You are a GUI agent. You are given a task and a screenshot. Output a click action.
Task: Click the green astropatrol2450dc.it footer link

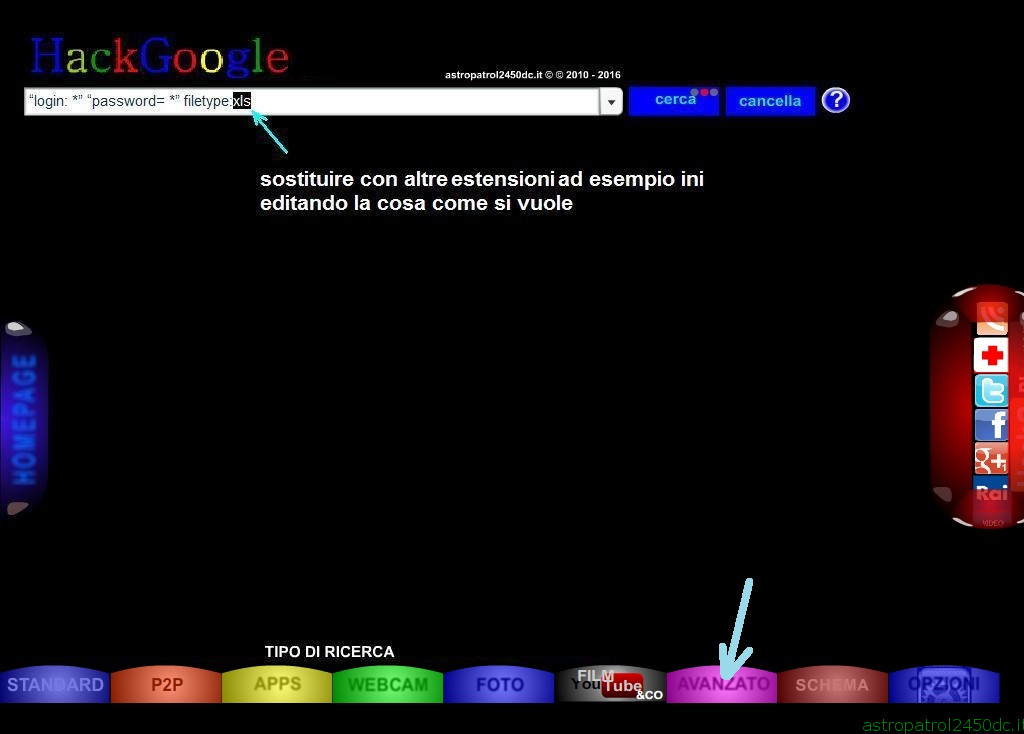(x=942, y=725)
